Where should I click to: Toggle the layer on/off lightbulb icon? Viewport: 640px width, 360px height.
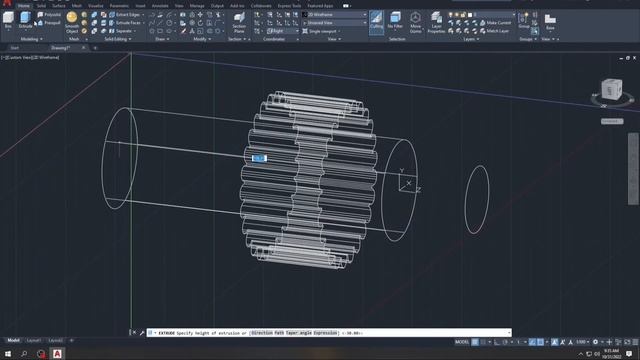[451, 15]
